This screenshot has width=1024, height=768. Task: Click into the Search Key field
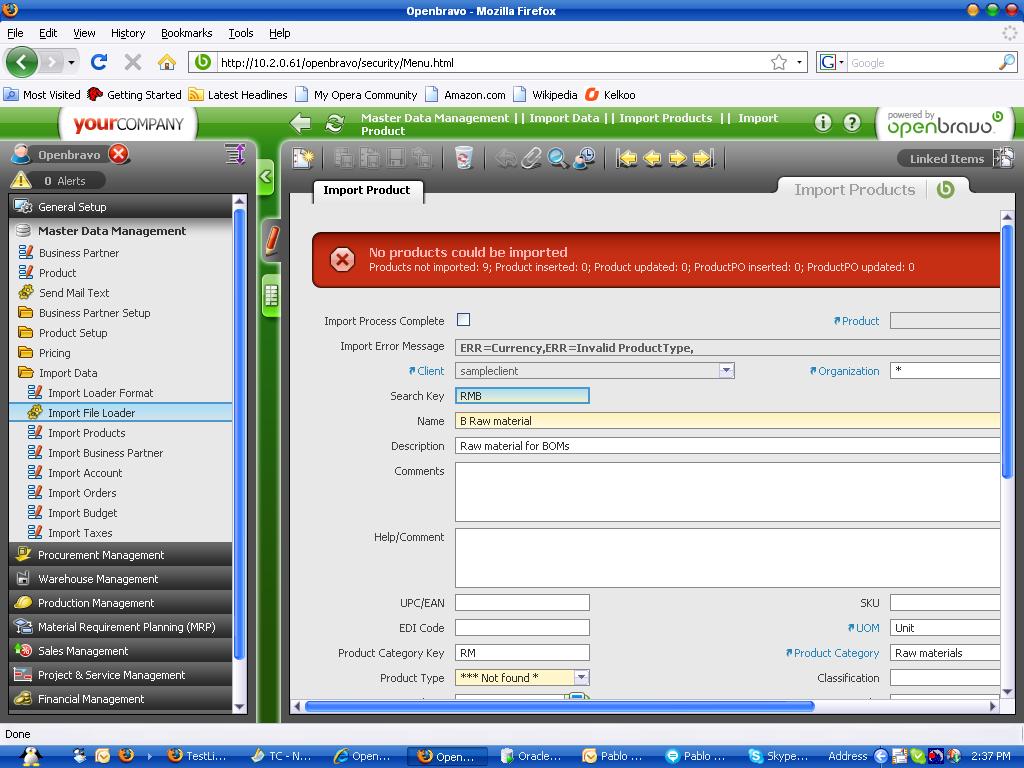pos(522,396)
